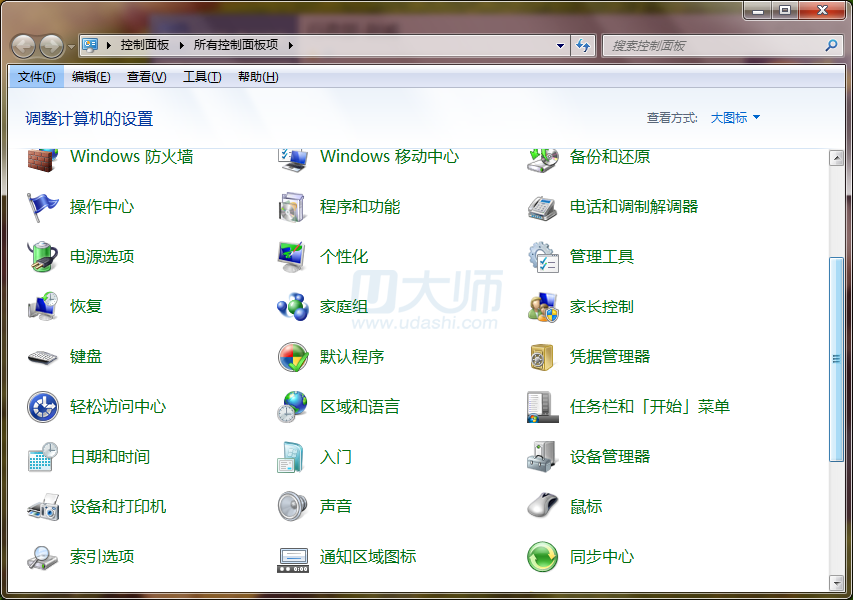
Task: Click the 操作中心 flag icon
Action: pyautogui.click(x=42, y=207)
